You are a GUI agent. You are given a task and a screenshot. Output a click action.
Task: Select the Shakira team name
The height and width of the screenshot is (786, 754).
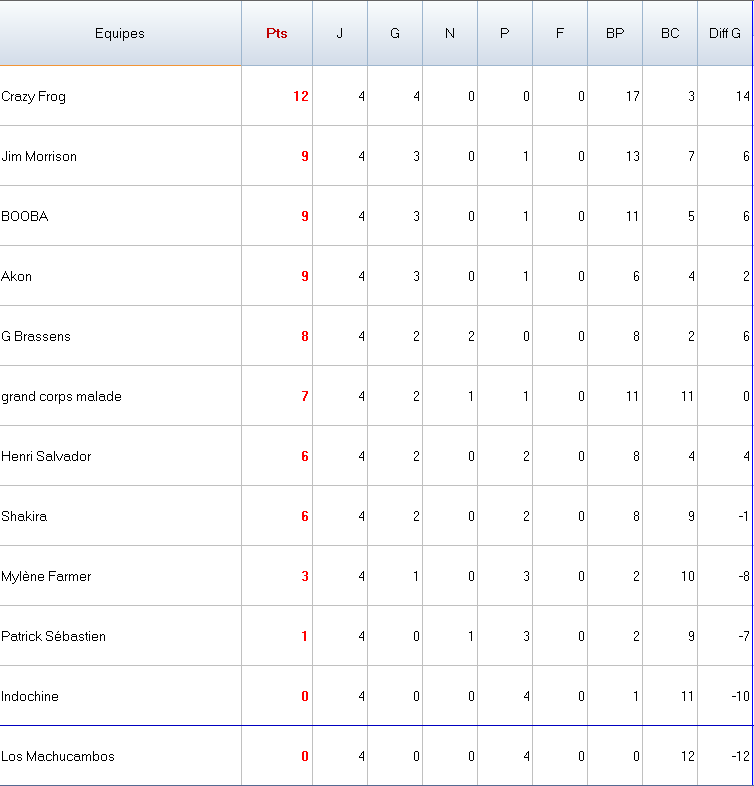tap(24, 516)
